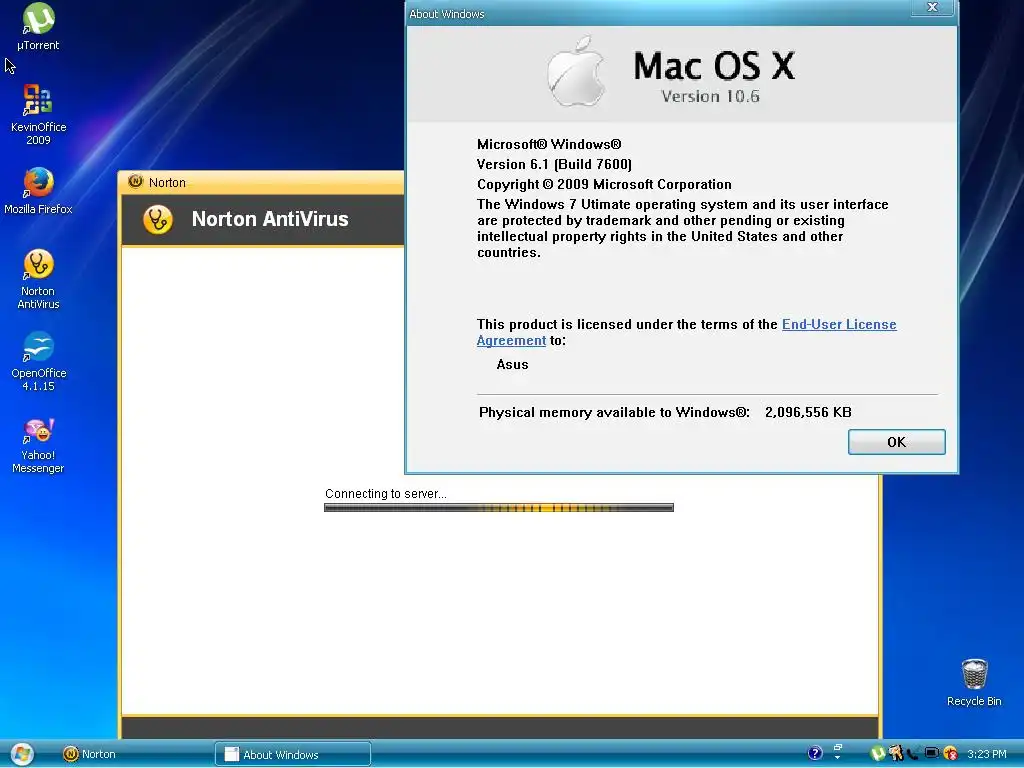Open the Recycle Bin on the desktop
The image size is (1024, 768).
[x=974, y=682]
